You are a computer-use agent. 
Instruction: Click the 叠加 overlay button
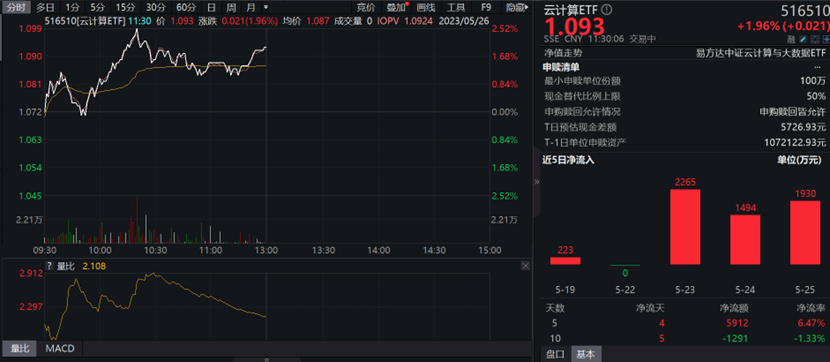click(396, 7)
